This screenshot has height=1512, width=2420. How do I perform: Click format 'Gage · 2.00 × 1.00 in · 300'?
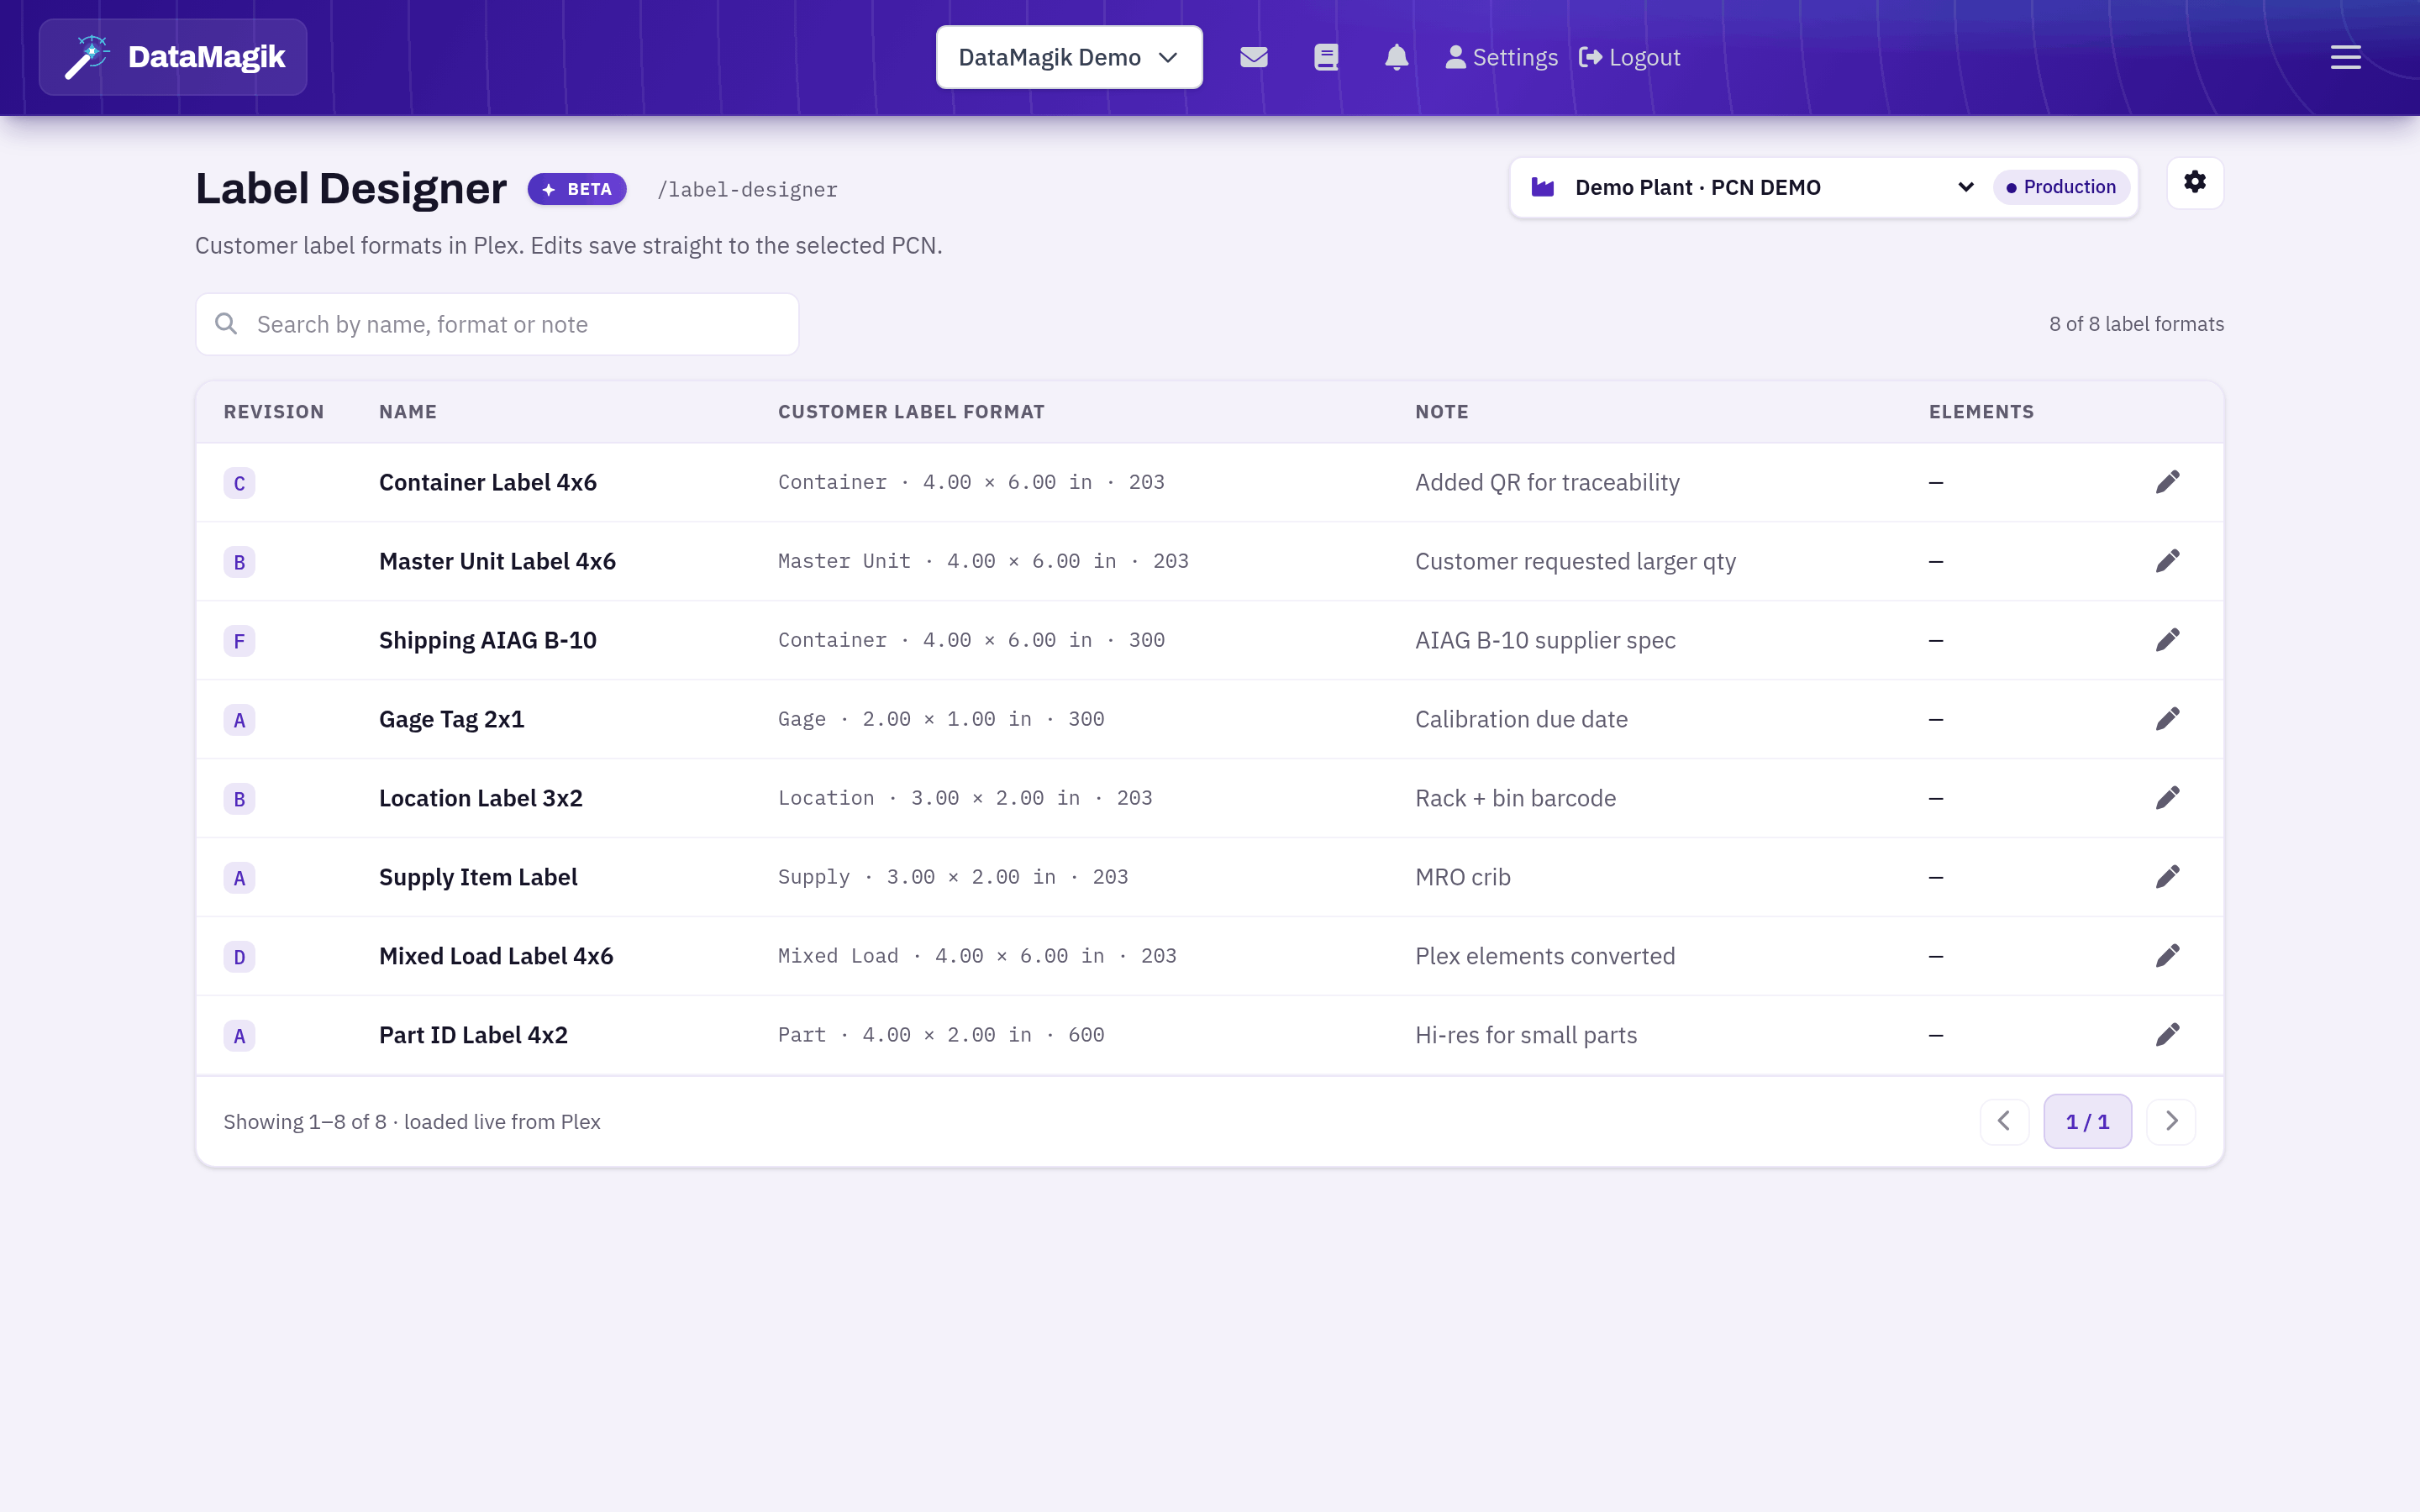pos(941,719)
